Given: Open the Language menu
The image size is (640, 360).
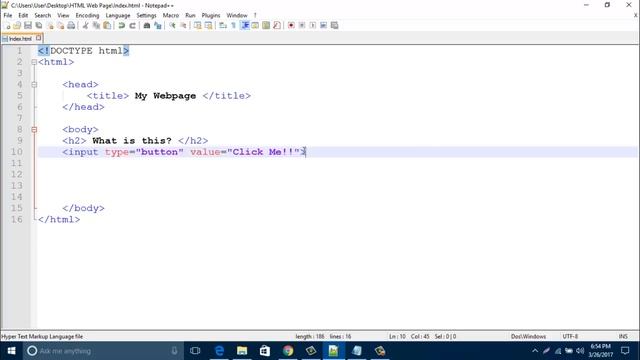Looking at the screenshot, I should [x=118, y=15].
